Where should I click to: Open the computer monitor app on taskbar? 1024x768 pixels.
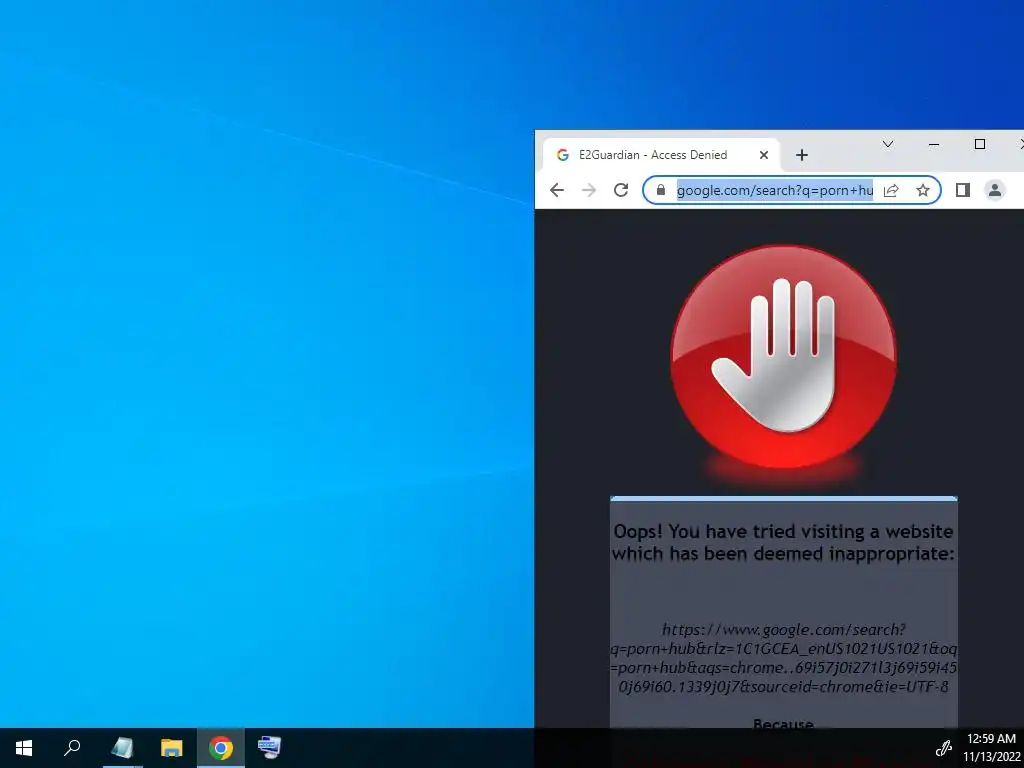[x=269, y=748]
